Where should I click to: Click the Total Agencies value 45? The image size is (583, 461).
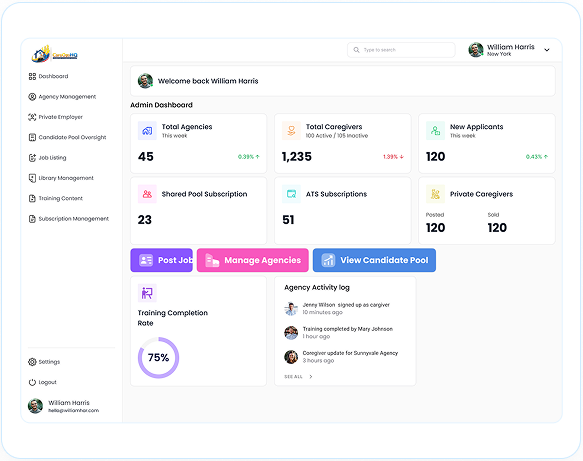point(146,157)
